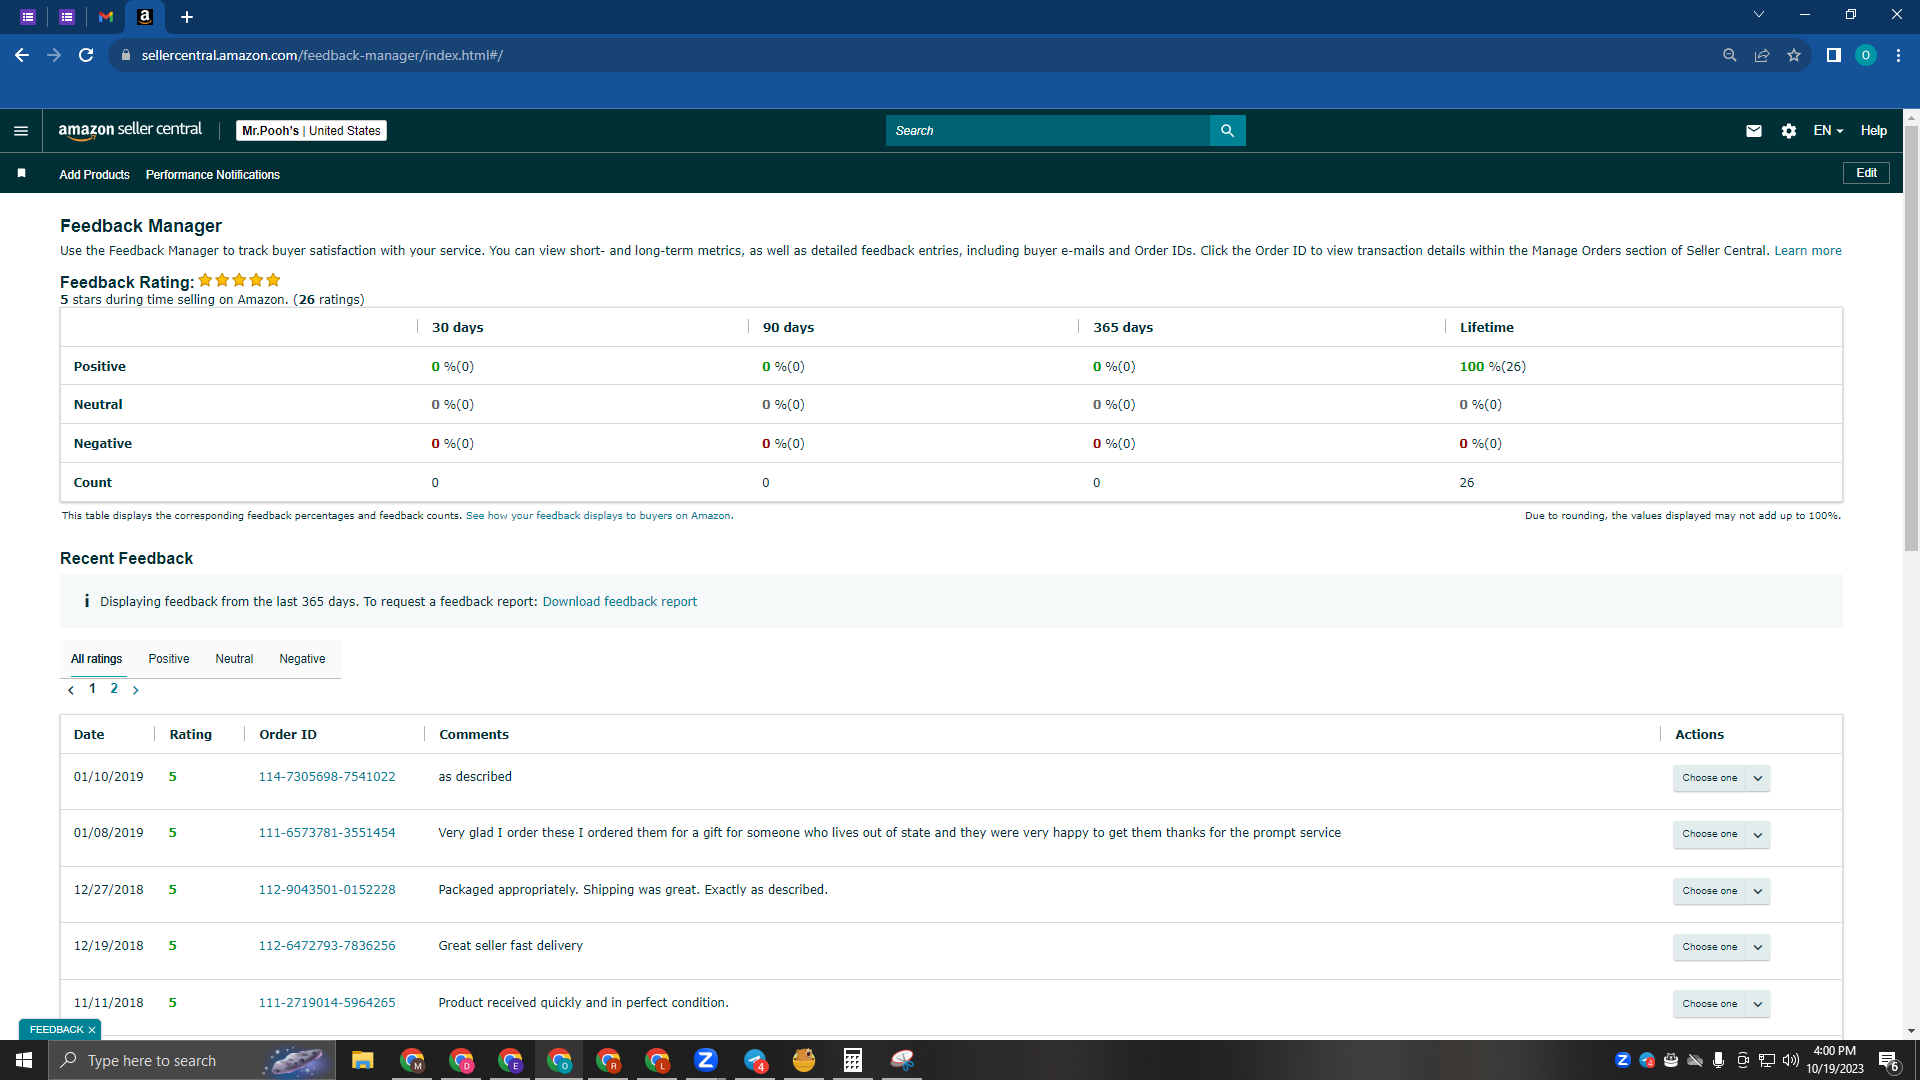
Task: Switch to the Neutral feedback tab
Action: tap(234, 659)
